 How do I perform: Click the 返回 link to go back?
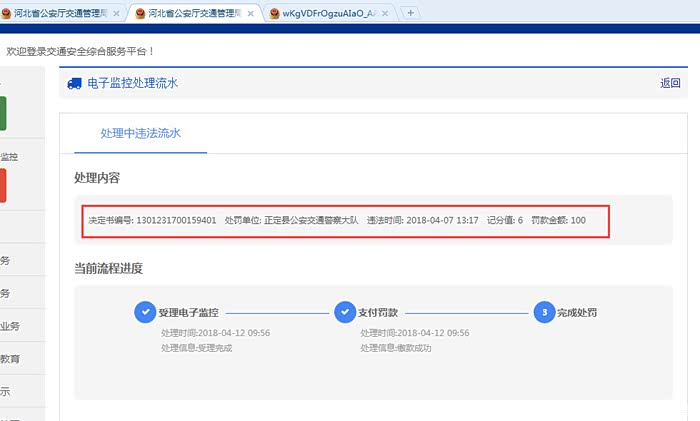point(670,84)
